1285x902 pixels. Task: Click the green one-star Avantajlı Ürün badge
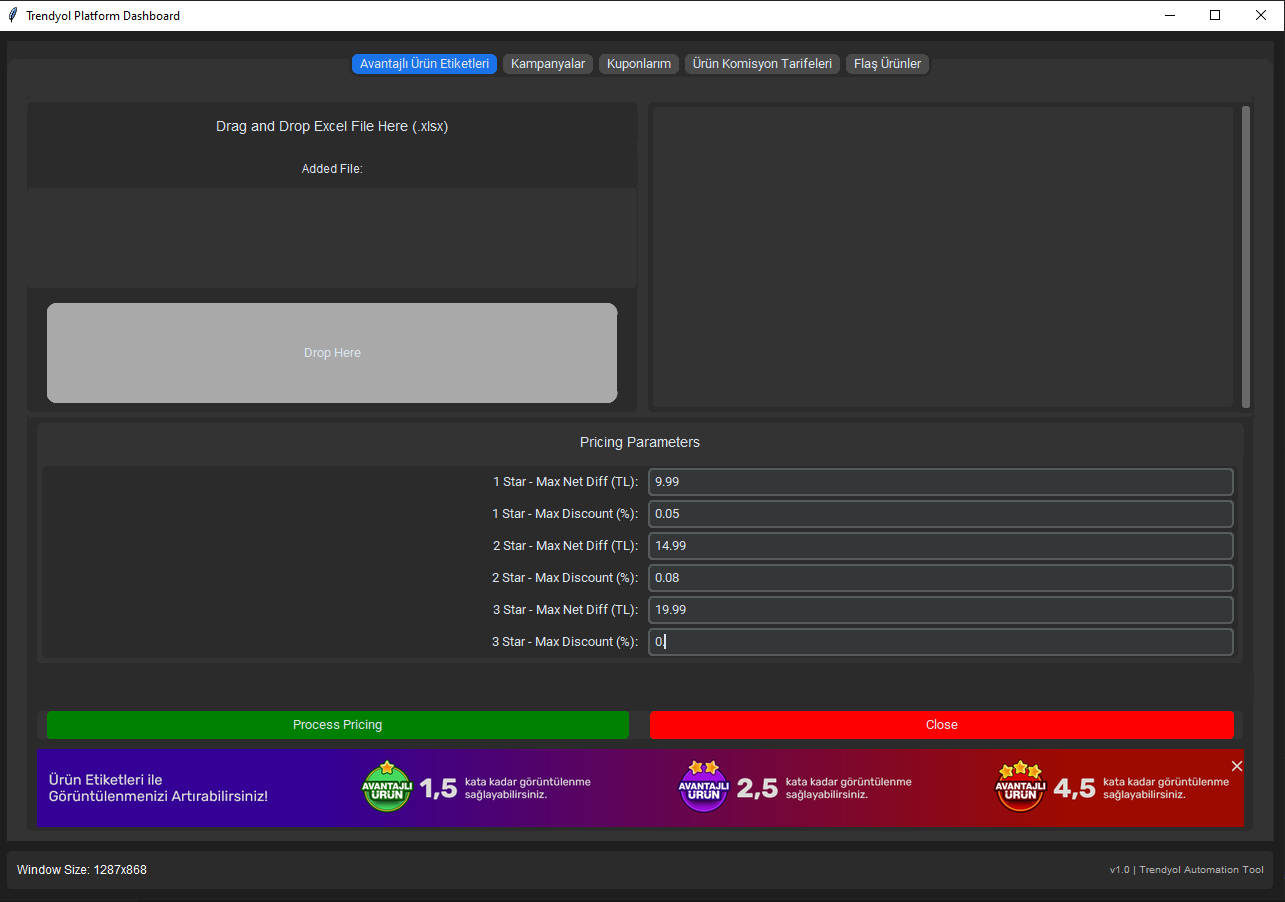[386, 787]
